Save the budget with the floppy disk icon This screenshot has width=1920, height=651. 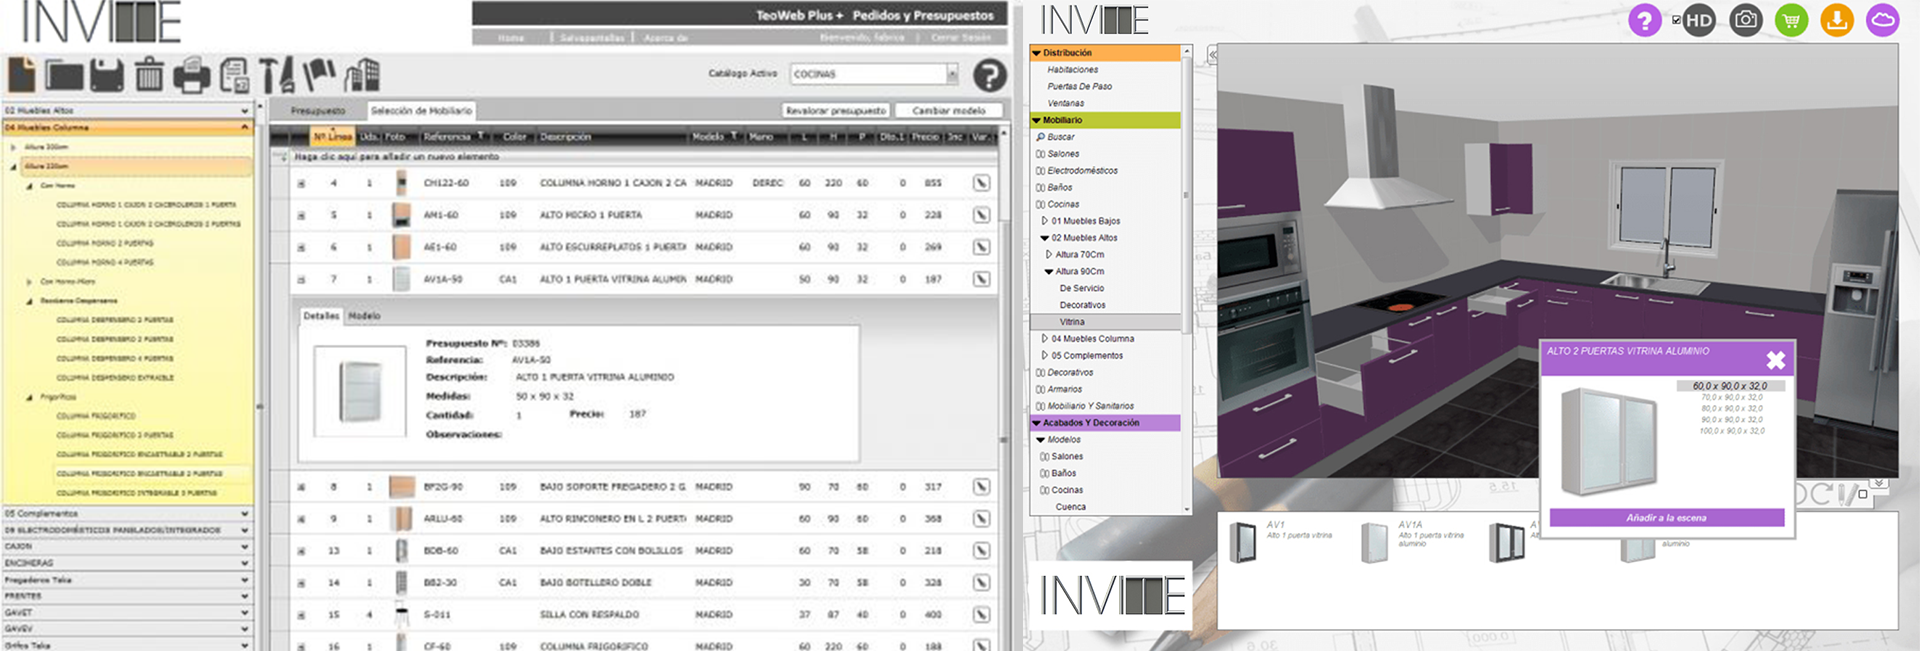(x=107, y=75)
